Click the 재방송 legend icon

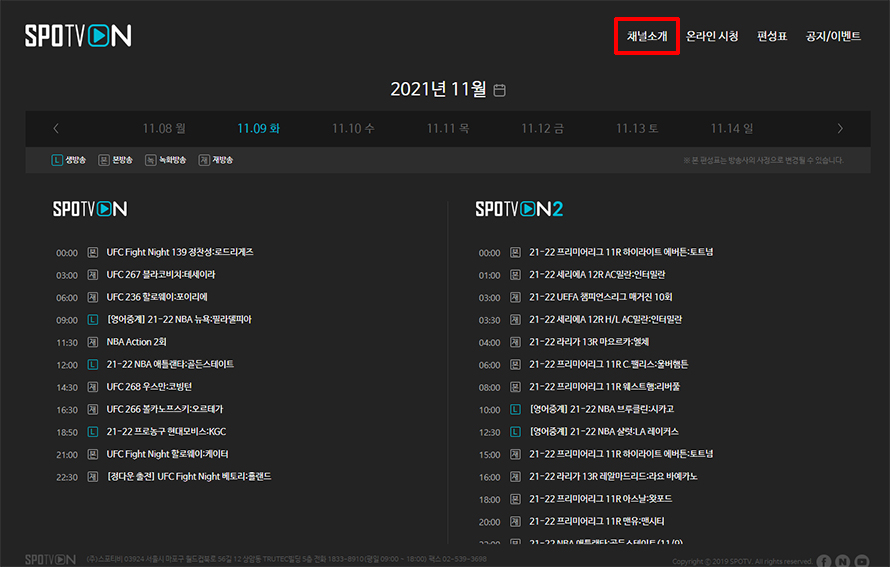(204, 160)
